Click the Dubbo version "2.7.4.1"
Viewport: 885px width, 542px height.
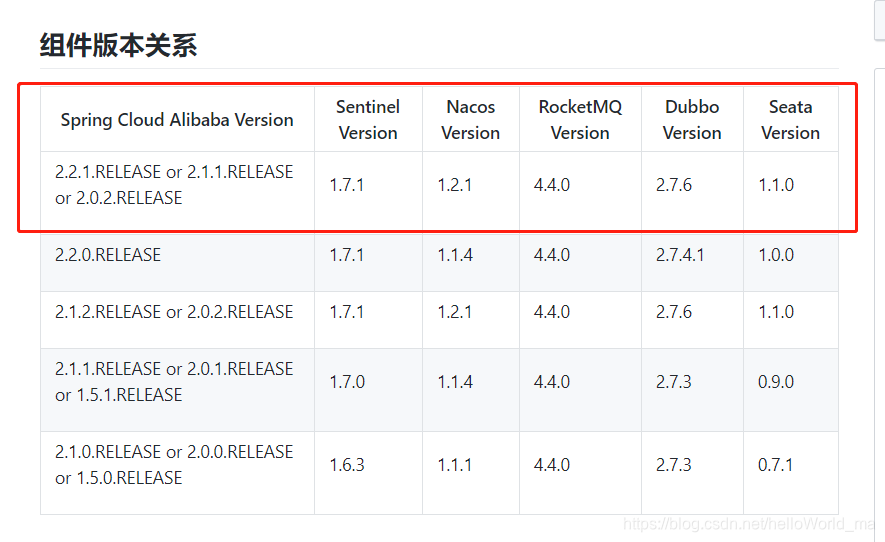pyautogui.click(x=680, y=255)
